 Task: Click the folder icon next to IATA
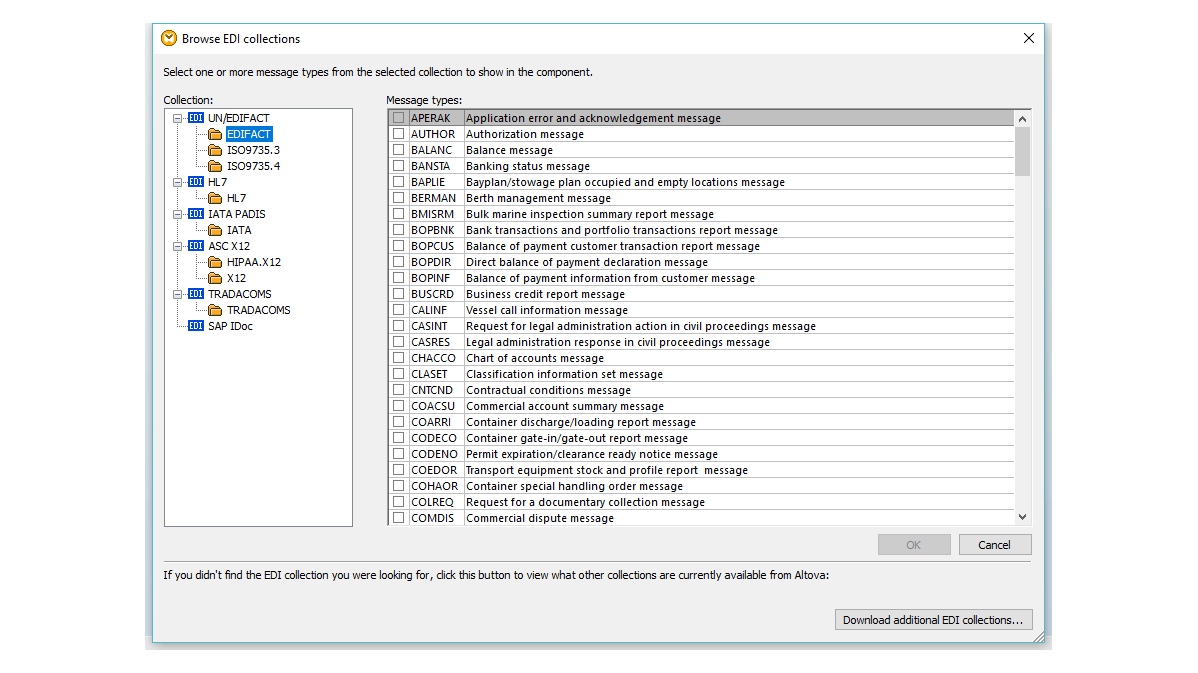point(215,231)
